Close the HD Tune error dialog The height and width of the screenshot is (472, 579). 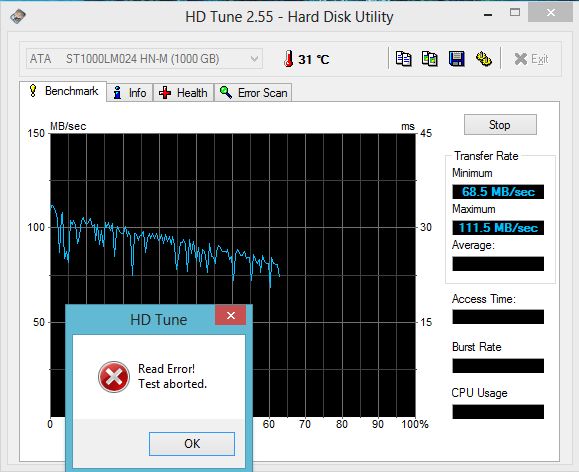pyautogui.click(x=231, y=315)
